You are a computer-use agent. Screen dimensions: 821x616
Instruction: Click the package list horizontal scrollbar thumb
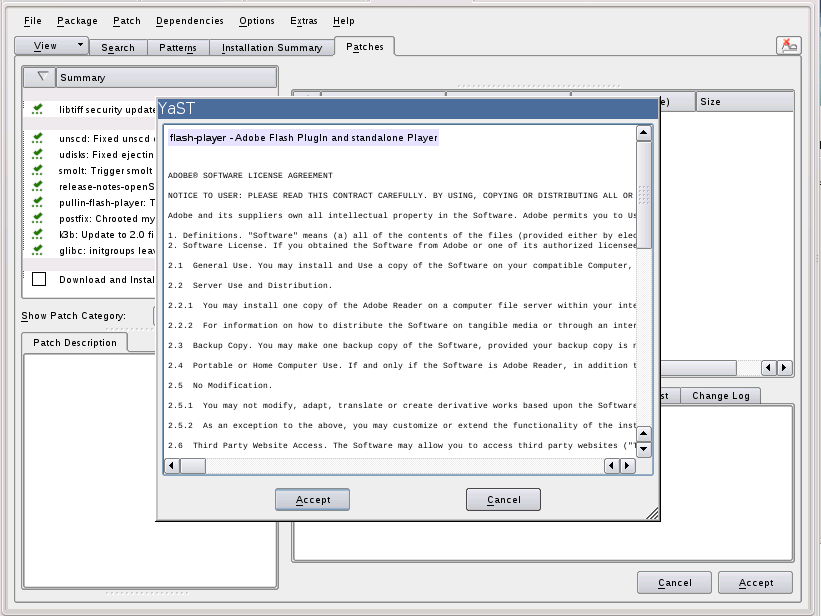tap(698, 368)
